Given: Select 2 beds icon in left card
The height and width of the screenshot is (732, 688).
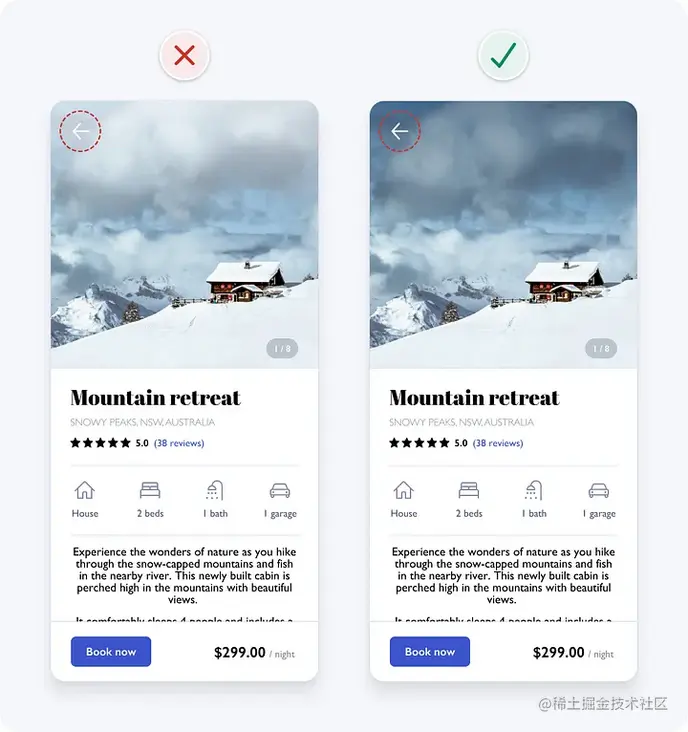Looking at the screenshot, I should click(x=150, y=490).
